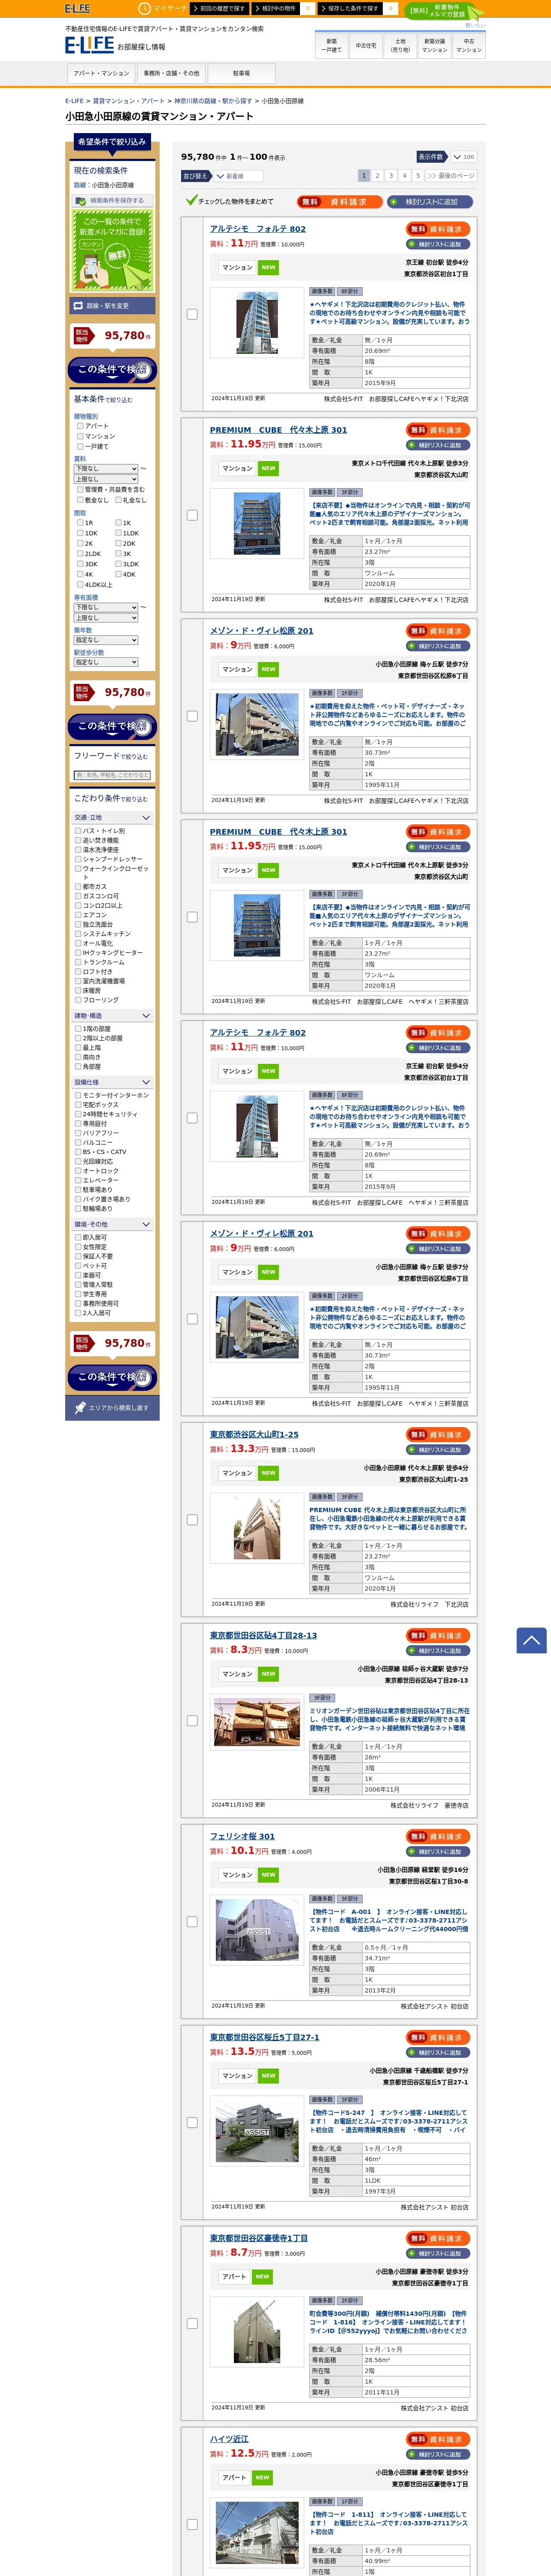
Task: Open 神奈川県の路線・駅から探す breadcrumb link
Action: (213, 101)
